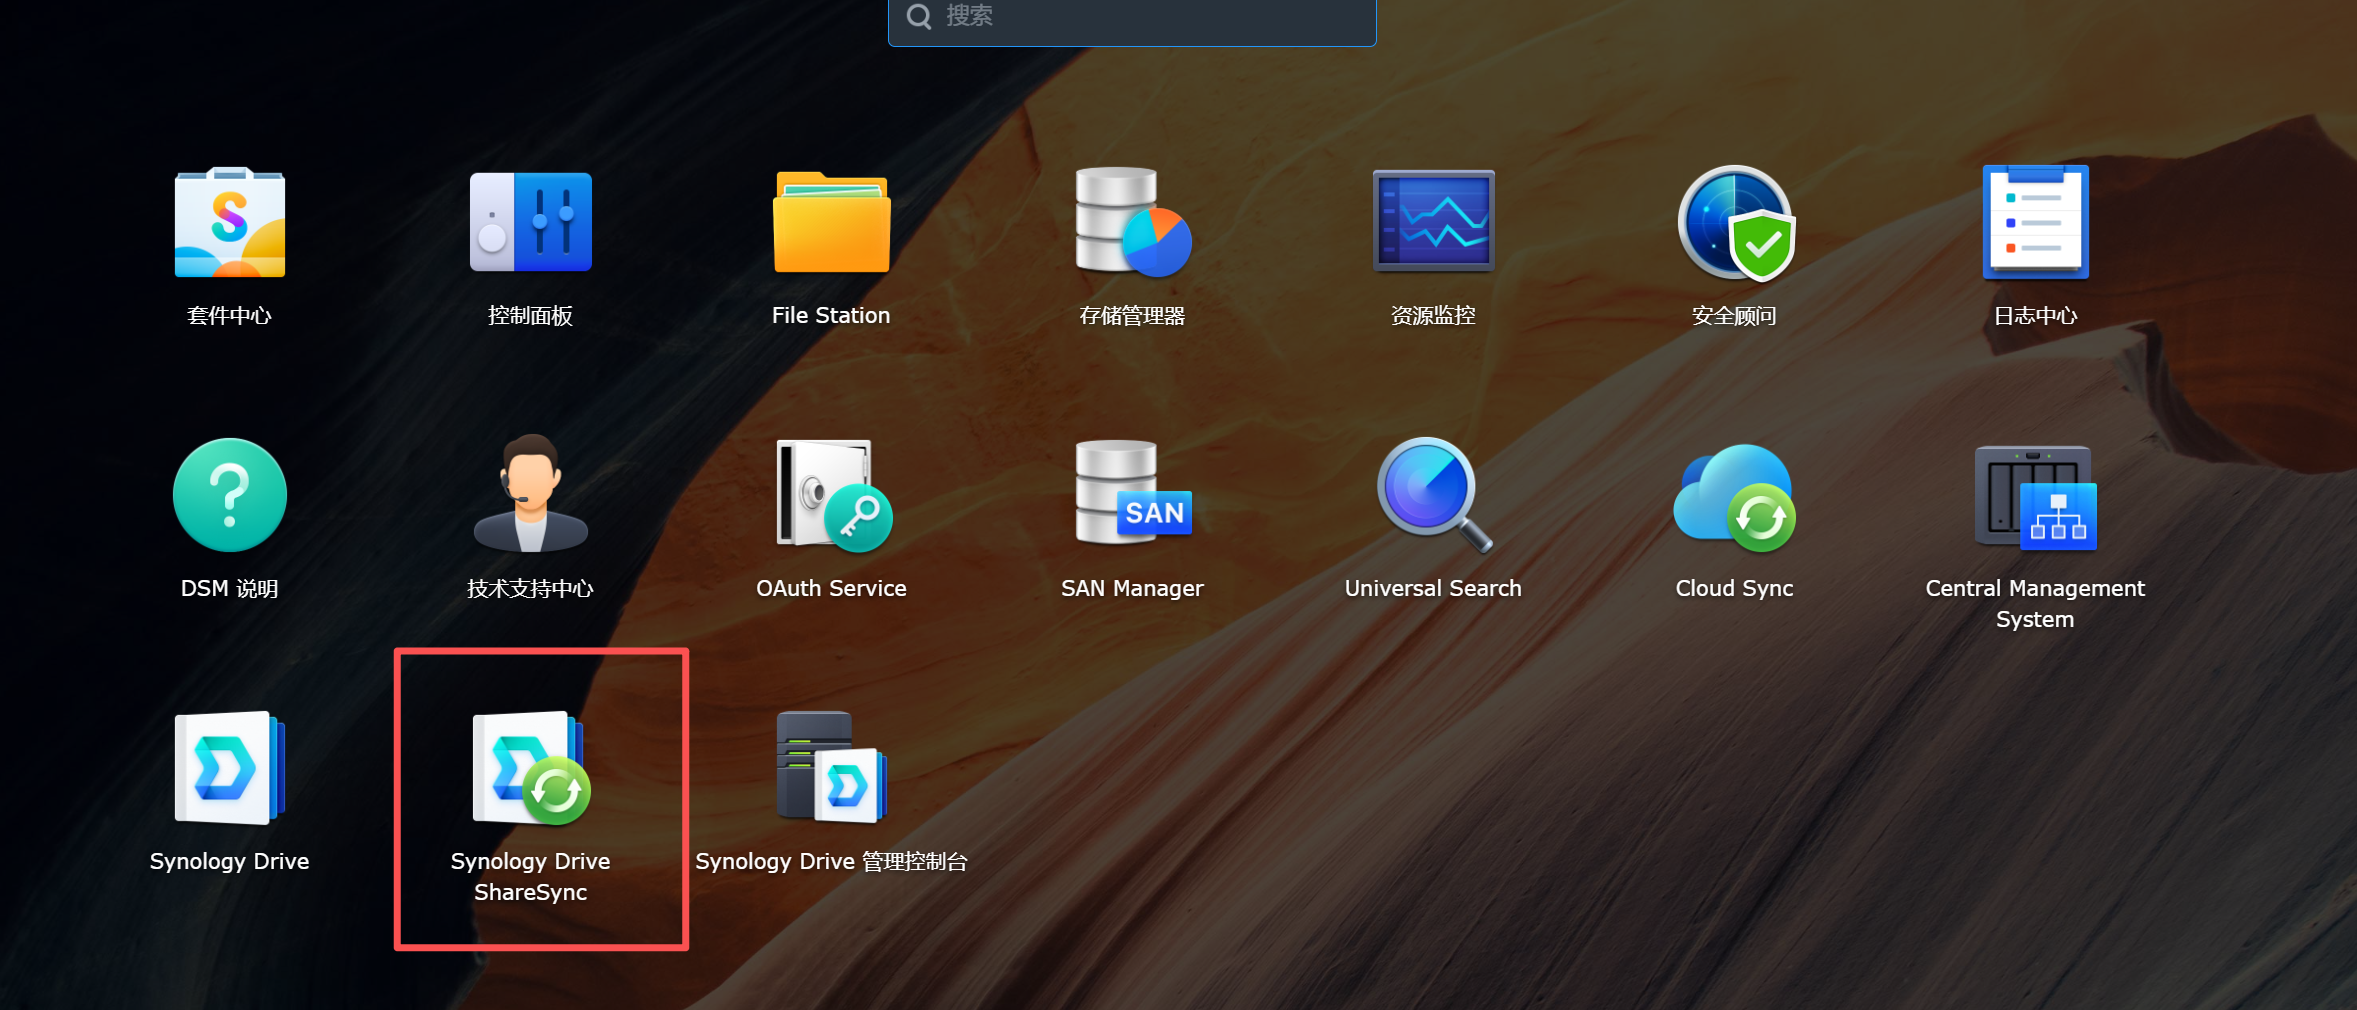Click the magnifier icon in search bar
The width and height of the screenshot is (2357, 1010).
pyautogui.click(x=918, y=17)
